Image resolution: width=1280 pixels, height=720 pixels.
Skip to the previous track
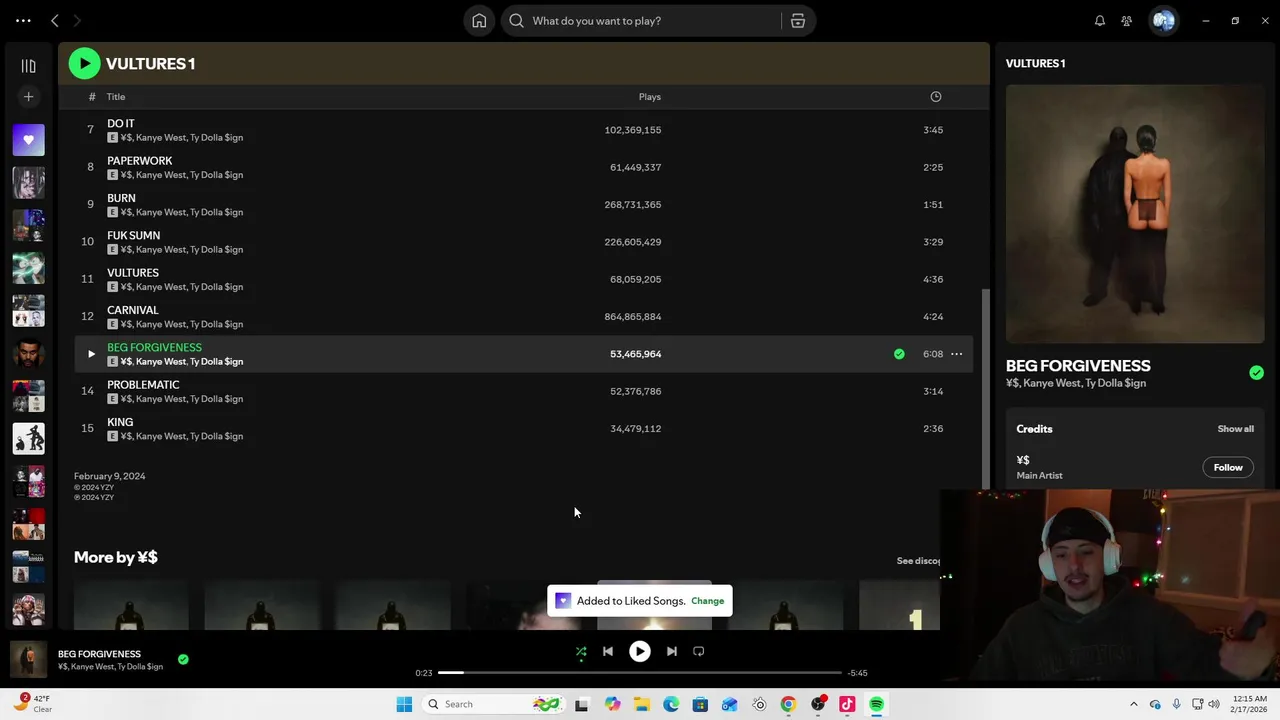point(607,652)
